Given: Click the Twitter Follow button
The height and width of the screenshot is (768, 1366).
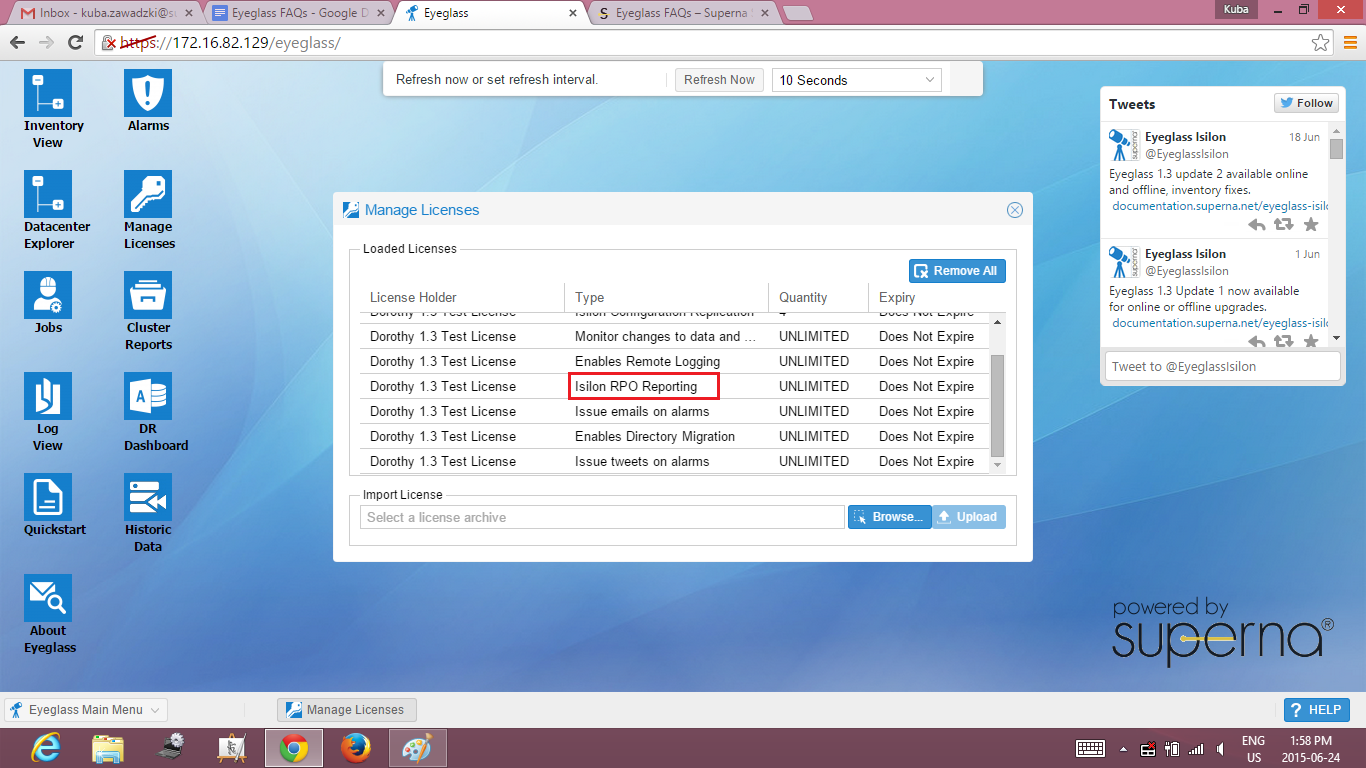Looking at the screenshot, I should coord(1306,103).
